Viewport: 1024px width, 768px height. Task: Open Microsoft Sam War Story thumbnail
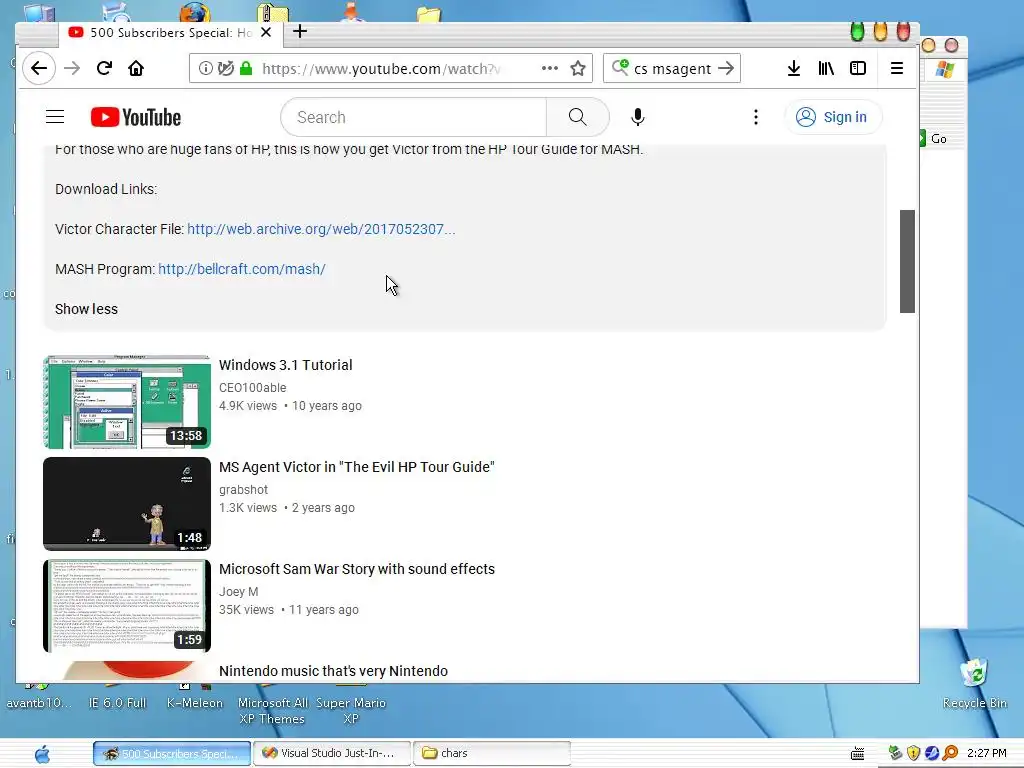(127, 605)
